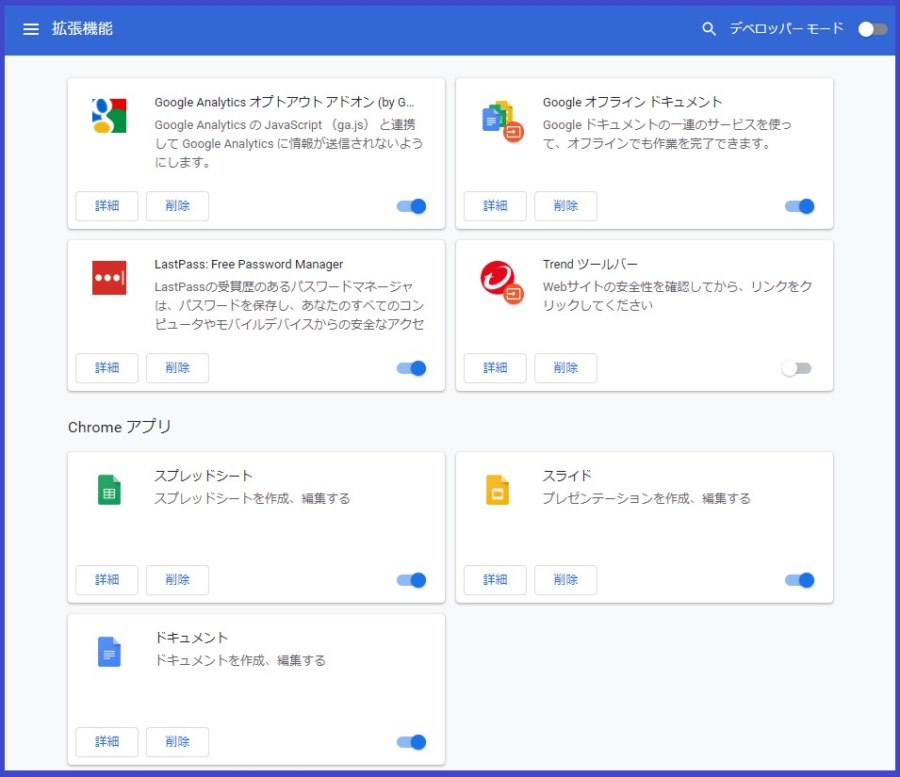The width and height of the screenshot is (900, 777).
Task: Click the search extensions magnifier icon
Action: tap(709, 29)
